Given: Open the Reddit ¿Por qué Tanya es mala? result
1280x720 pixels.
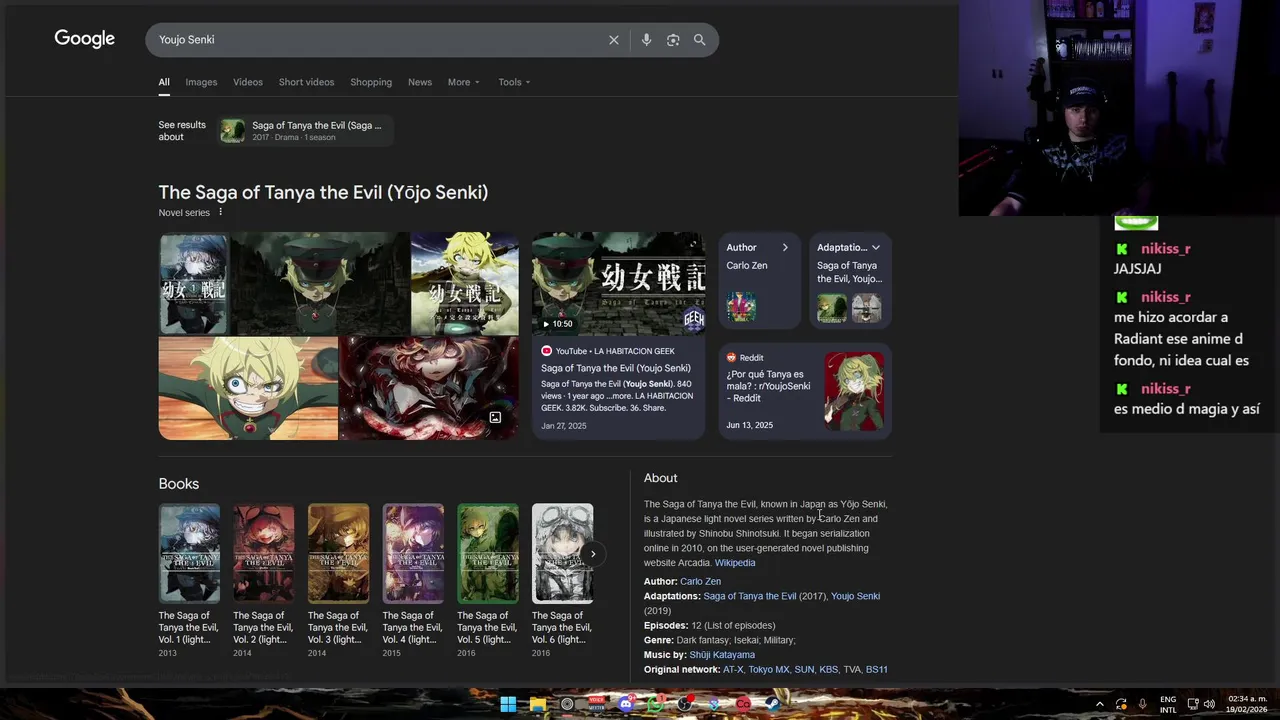Looking at the screenshot, I should [x=768, y=386].
